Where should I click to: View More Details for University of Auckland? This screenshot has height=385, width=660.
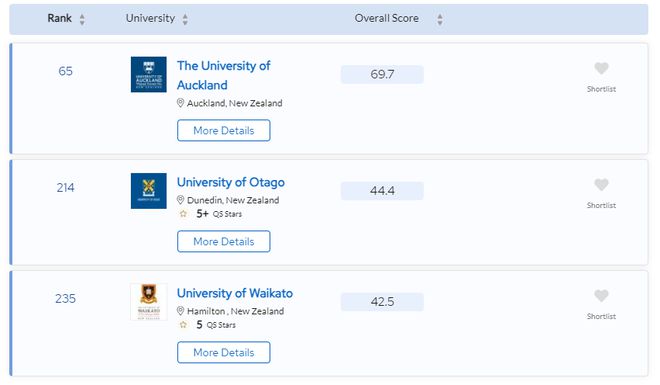(224, 130)
